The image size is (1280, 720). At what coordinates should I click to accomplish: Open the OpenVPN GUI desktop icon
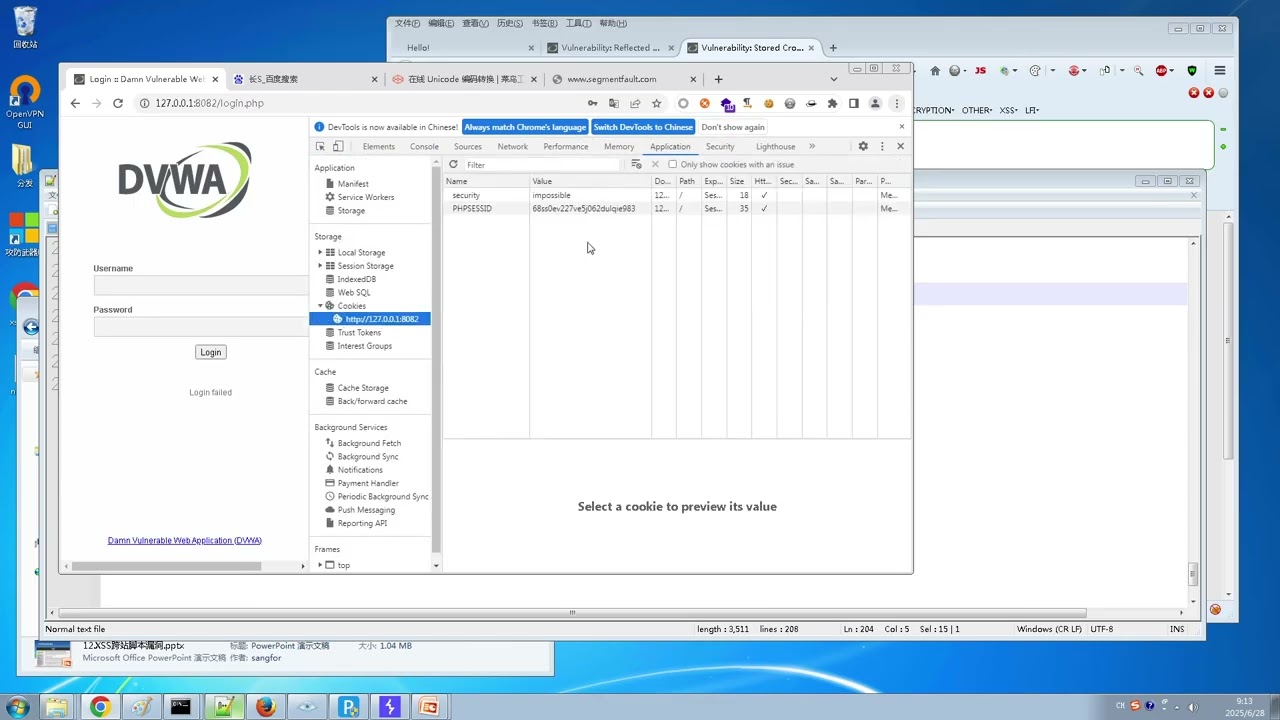pyautogui.click(x=25, y=104)
